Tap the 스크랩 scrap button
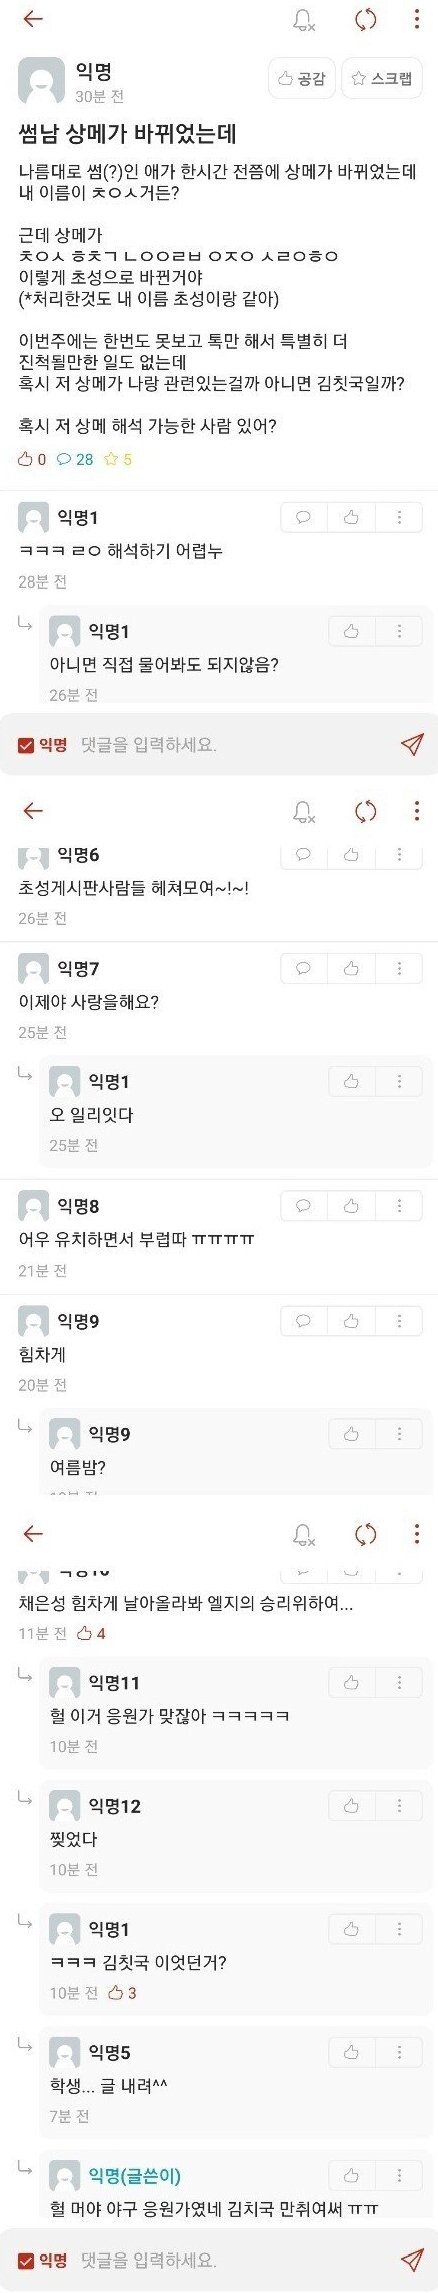The image size is (438, 2293). pos(380,79)
